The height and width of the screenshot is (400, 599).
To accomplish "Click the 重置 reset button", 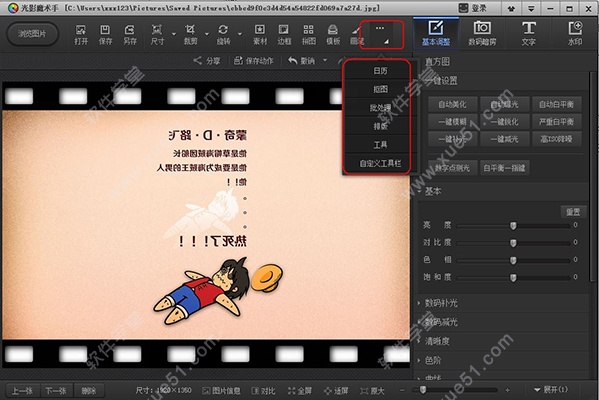I will tap(573, 212).
